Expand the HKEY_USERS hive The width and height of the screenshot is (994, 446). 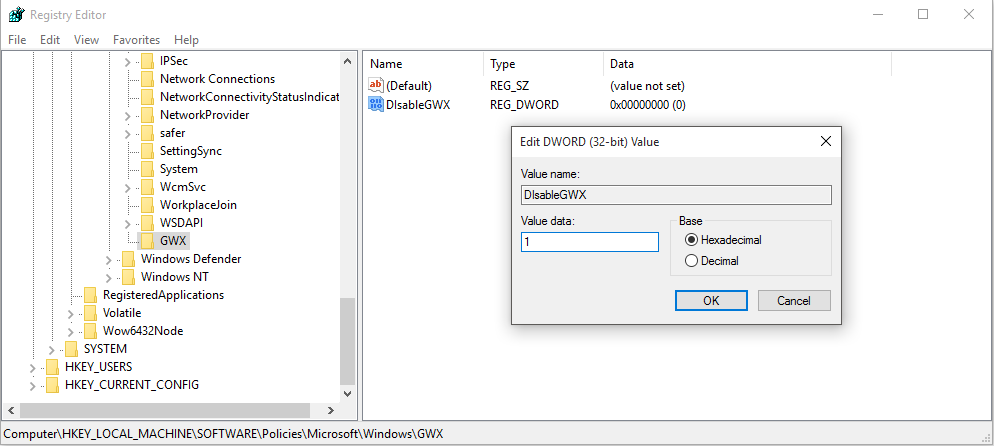pos(32,367)
